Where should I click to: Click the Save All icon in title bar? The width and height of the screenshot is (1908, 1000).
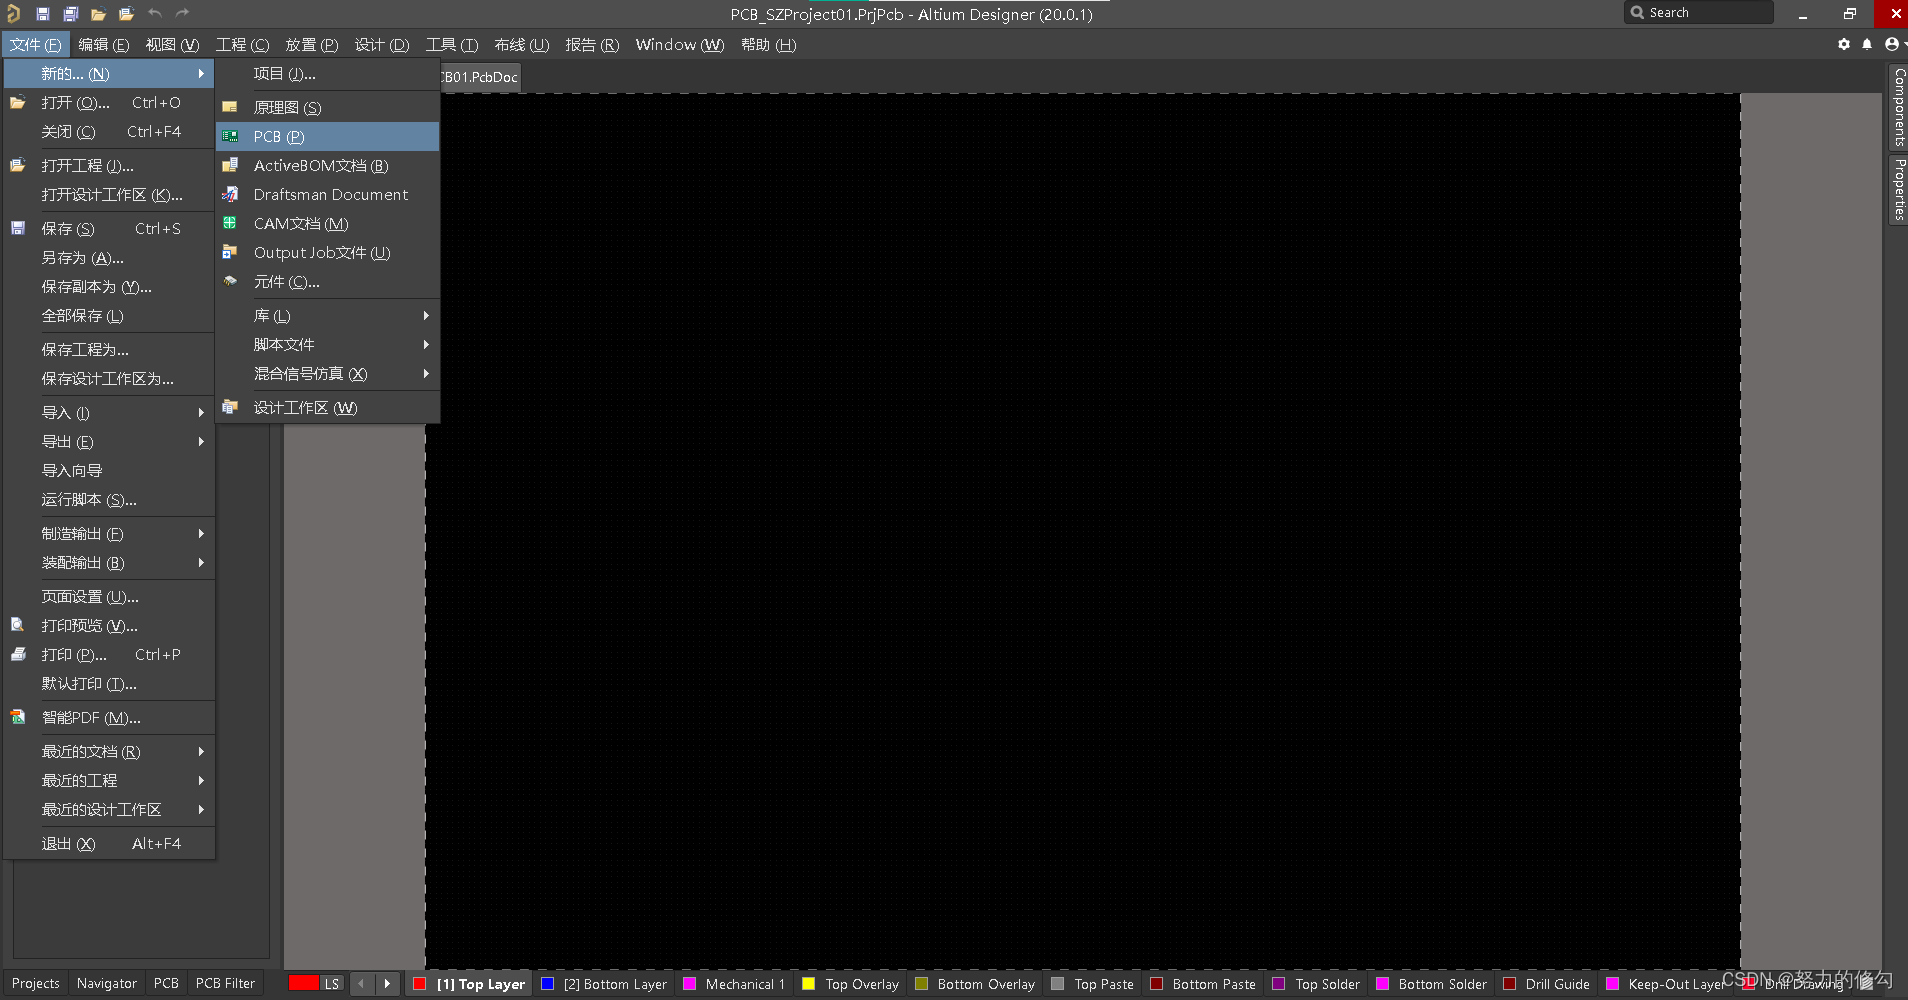pyautogui.click(x=71, y=14)
